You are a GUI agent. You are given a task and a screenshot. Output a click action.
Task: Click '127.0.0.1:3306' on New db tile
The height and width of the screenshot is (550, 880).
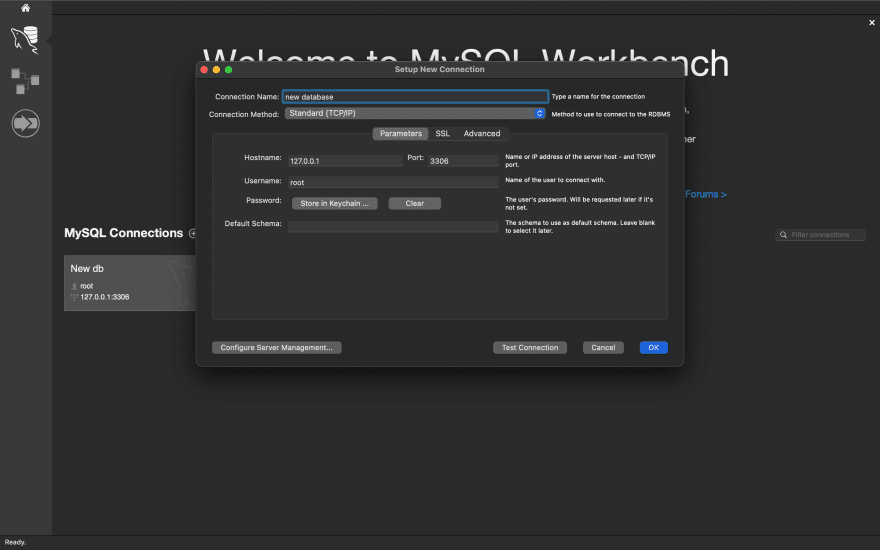coord(104,297)
